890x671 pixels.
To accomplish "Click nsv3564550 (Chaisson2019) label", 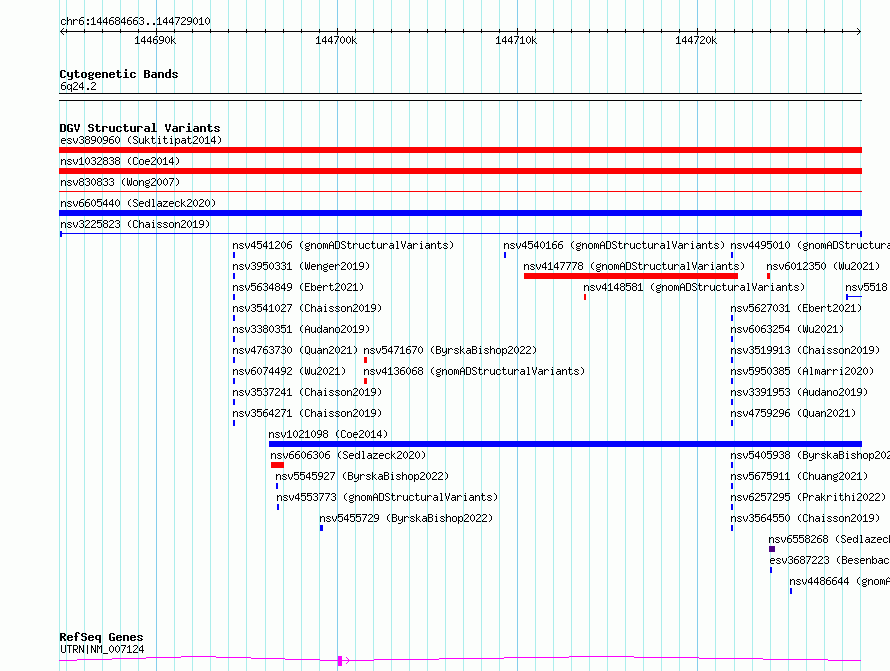I will (805, 518).
